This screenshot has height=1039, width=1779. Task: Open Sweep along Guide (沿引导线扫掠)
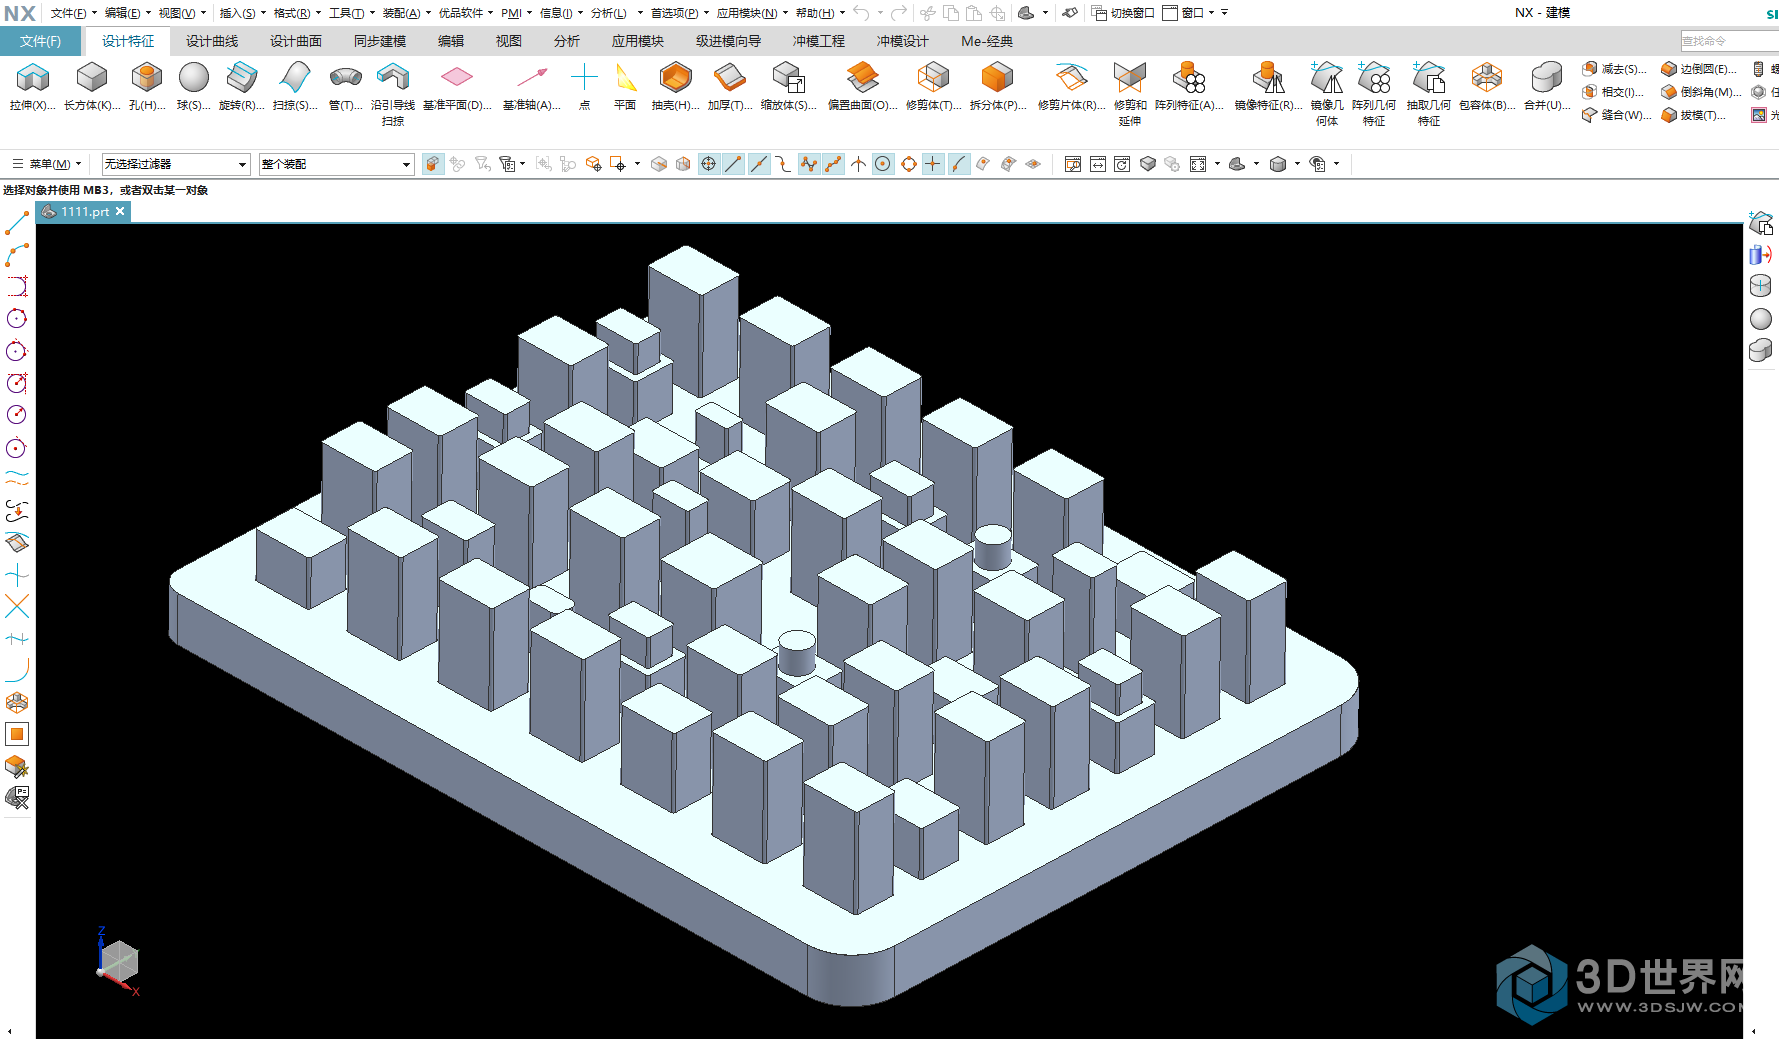[393, 93]
